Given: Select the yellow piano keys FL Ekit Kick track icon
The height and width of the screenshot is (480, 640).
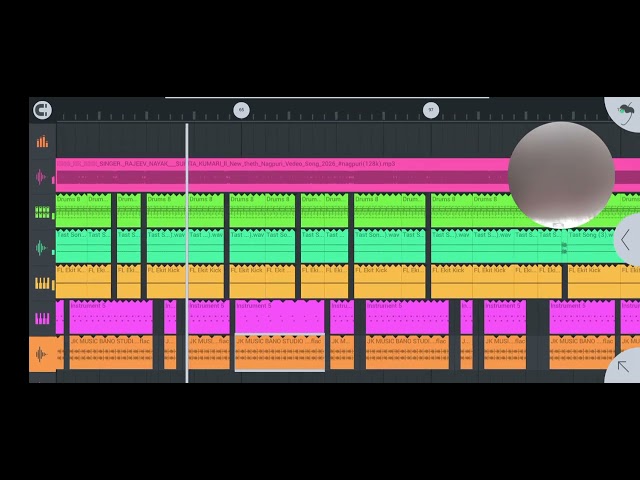Looking at the screenshot, I should point(42,283).
